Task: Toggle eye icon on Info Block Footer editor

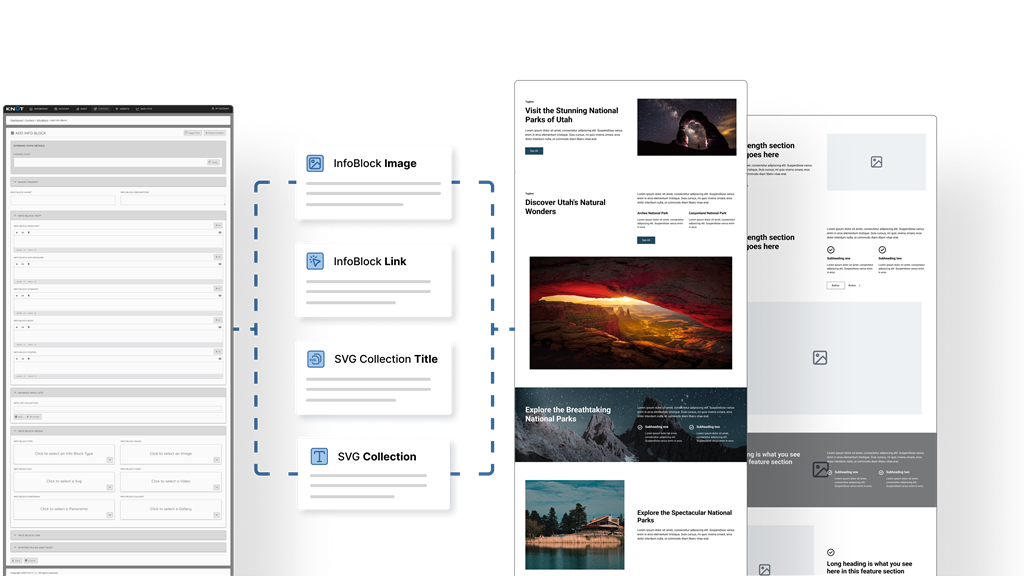Action: (x=220, y=359)
